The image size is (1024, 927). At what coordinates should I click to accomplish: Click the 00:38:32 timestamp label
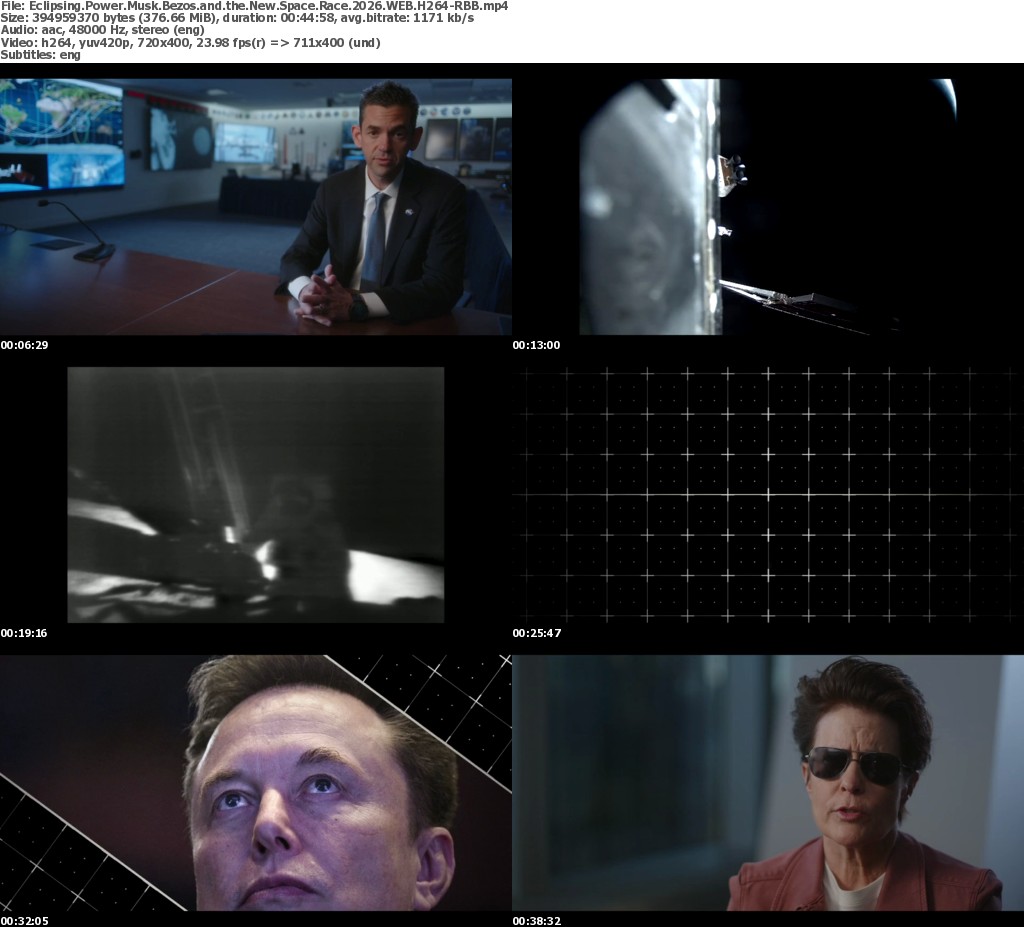pyautogui.click(x=537, y=921)
